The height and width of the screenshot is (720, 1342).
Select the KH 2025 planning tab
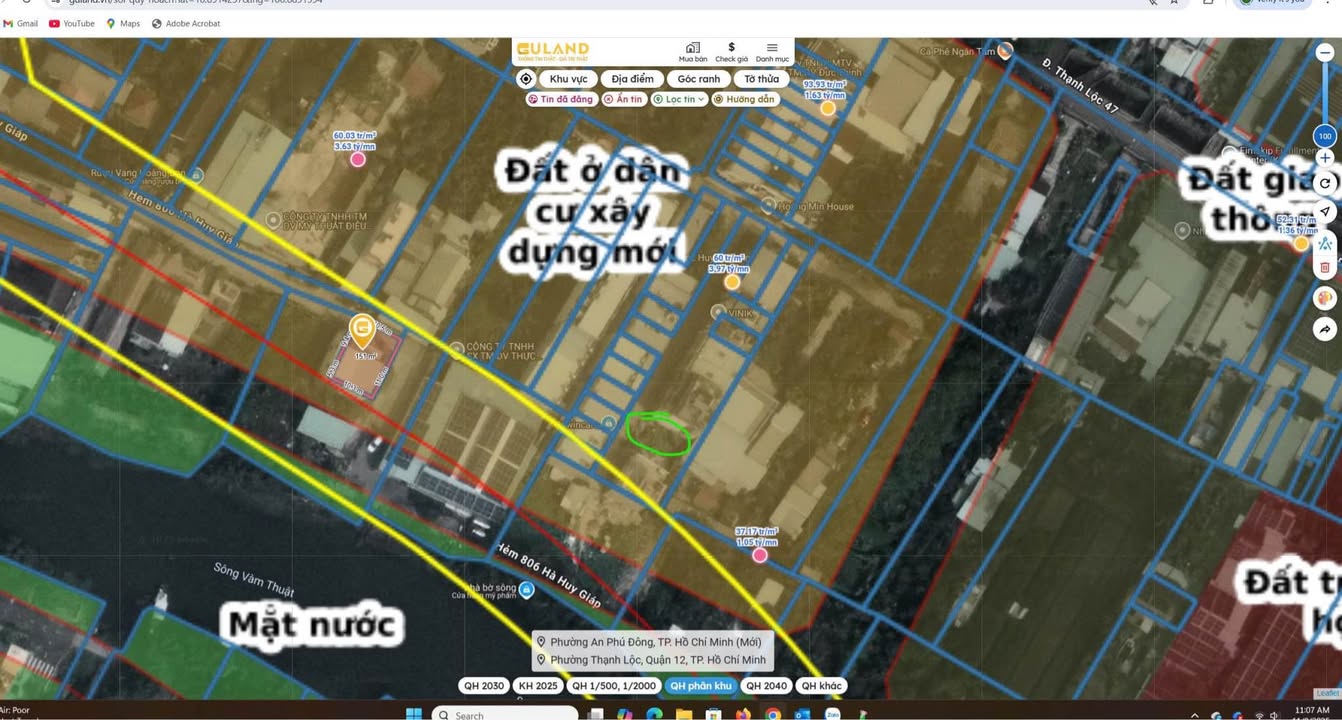538,686
